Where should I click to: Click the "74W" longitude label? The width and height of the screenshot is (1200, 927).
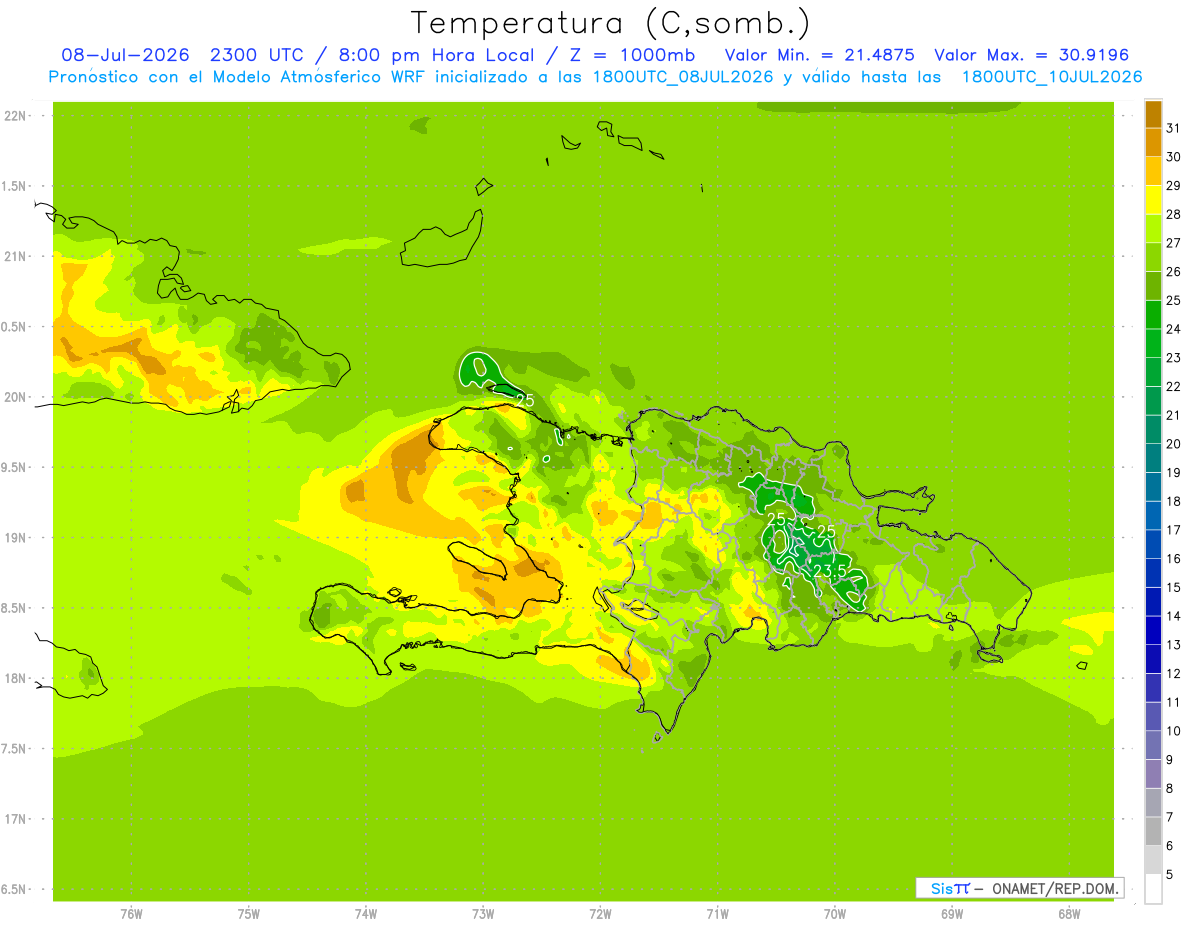coord(366,913)
